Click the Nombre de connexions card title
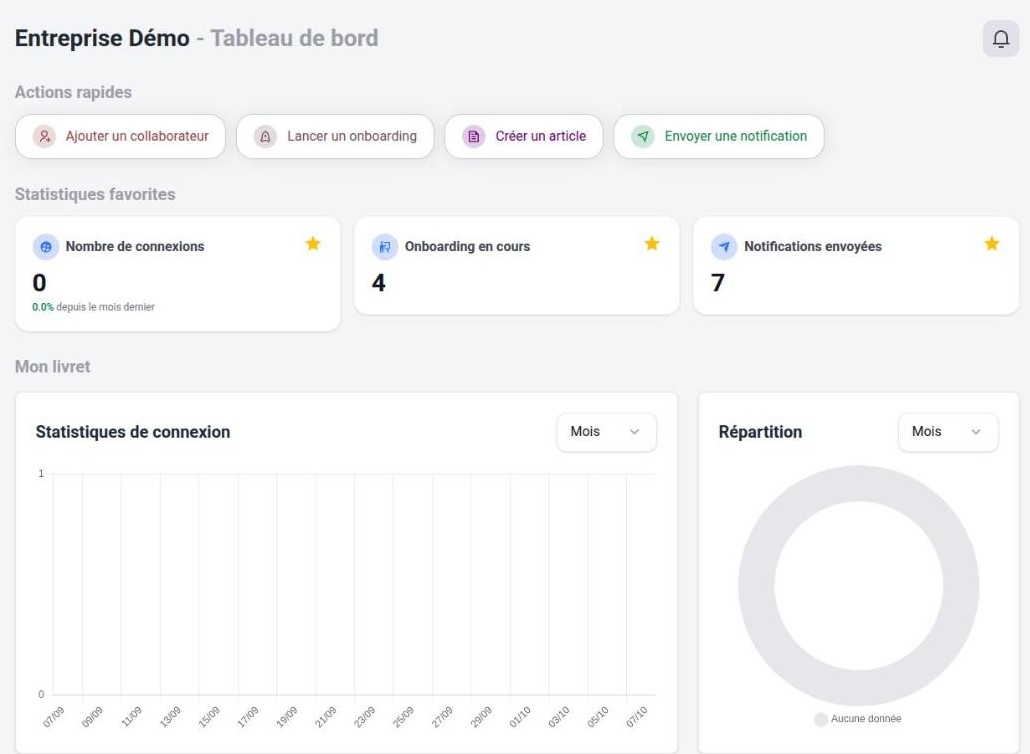 (135, 246)
